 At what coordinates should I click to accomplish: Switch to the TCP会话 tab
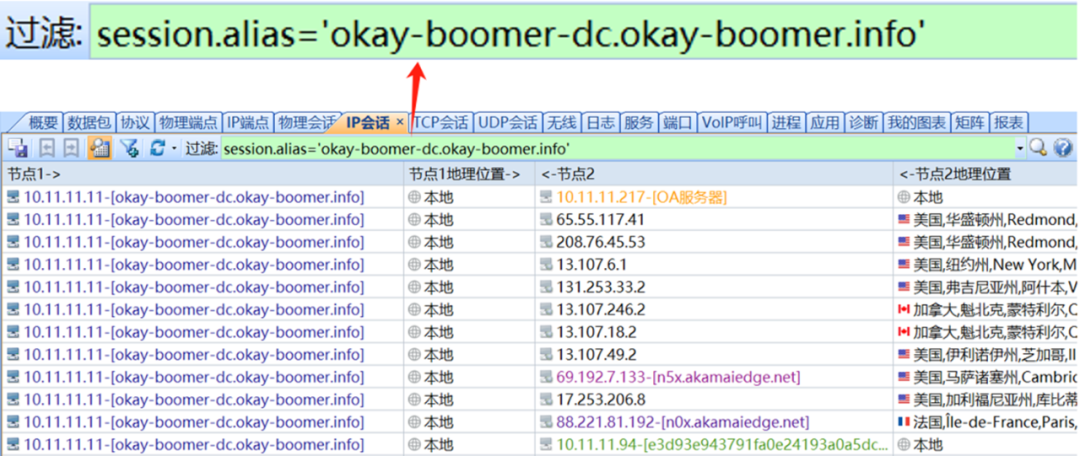click(x=442, y=123)
